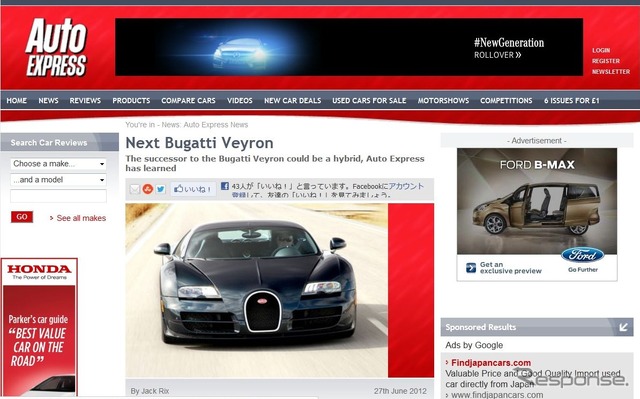This screenshot has width=640, height=399.
Task: Click the NEWSLETTER link
Action: pyautogui.click(x=611, y=71)
